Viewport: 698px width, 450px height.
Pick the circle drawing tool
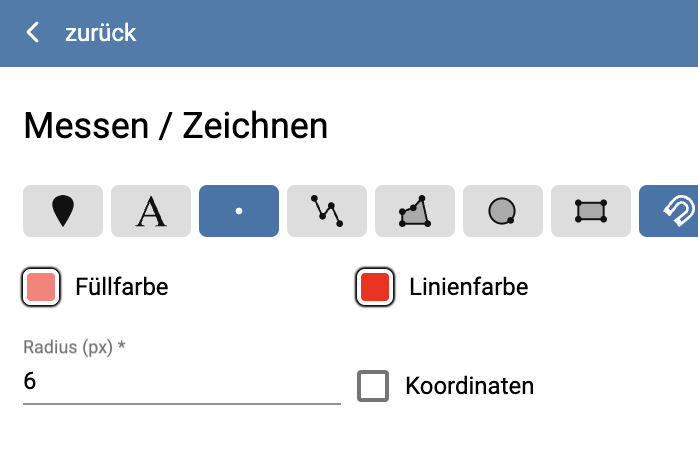503,211
